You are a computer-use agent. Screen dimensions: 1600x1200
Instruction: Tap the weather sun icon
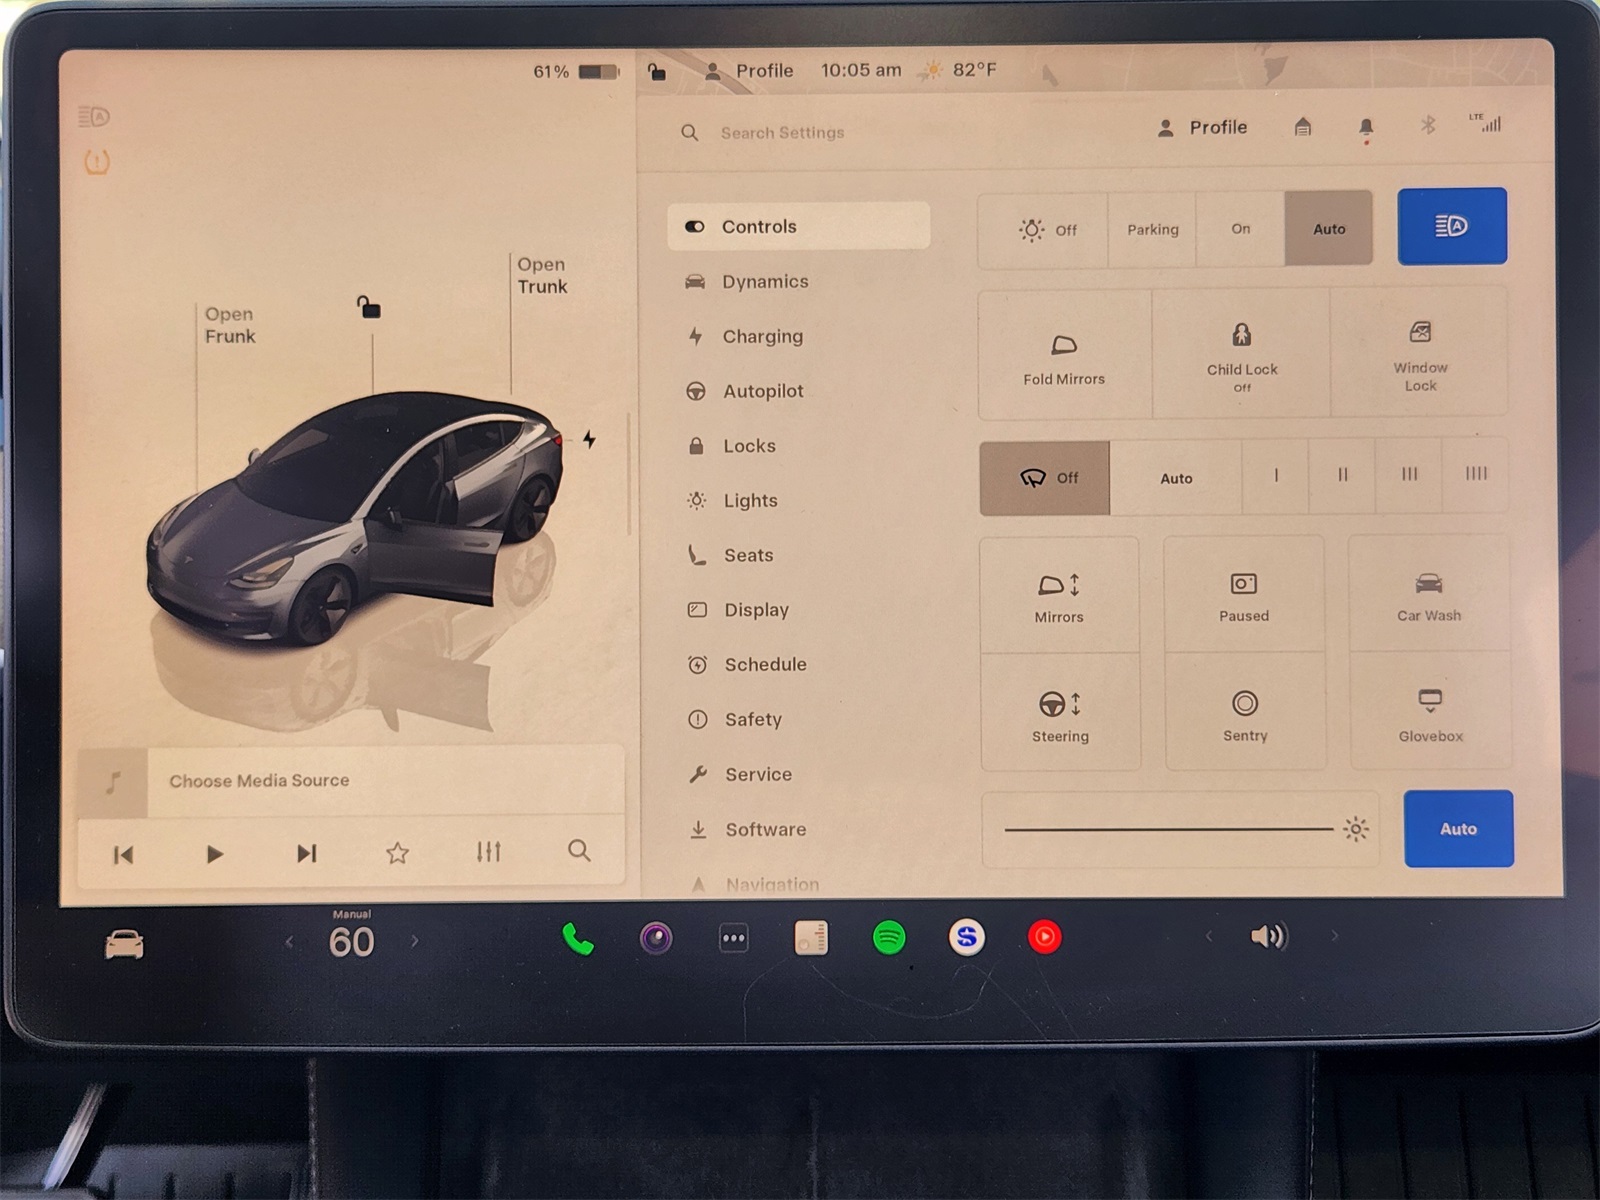click(932, 70)
